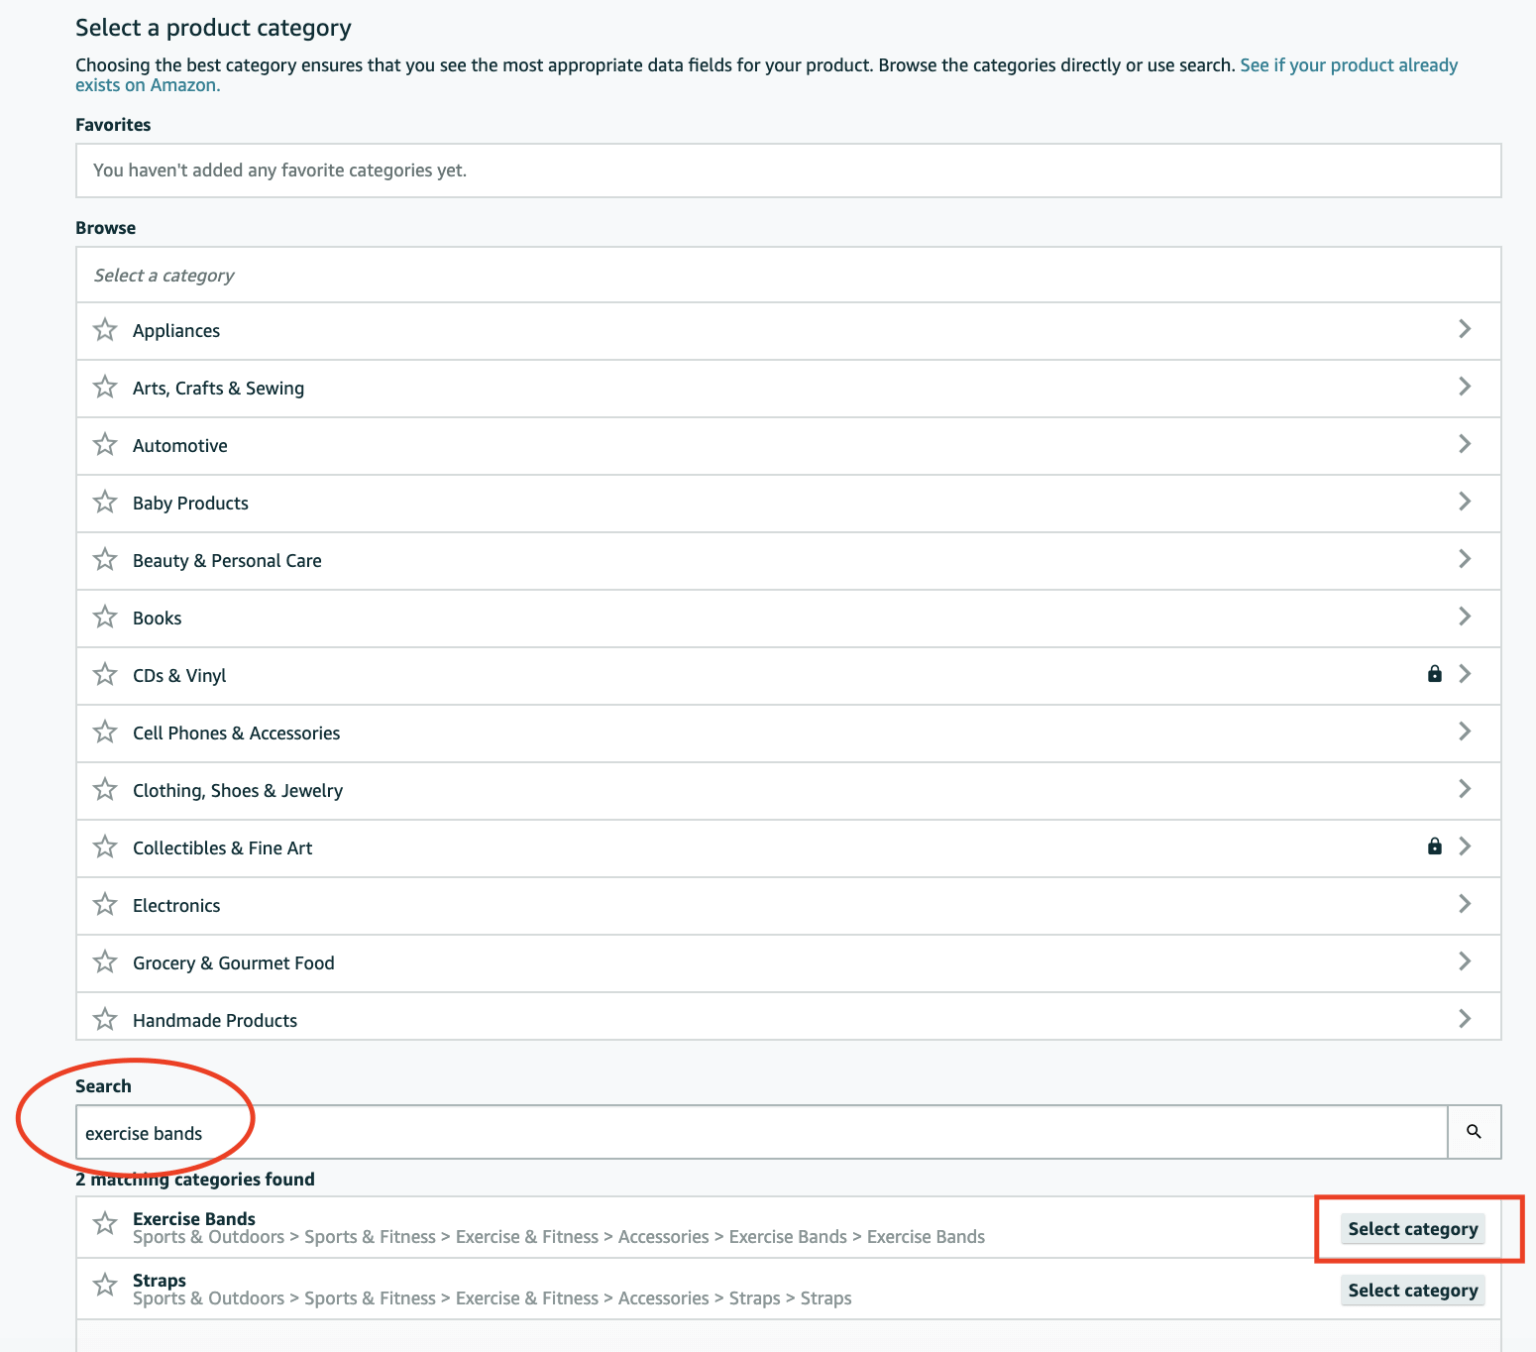Favorite the Straps search result
Image resolution: width=1536 pixels, height=1352 pixels.
point(105,1286)
